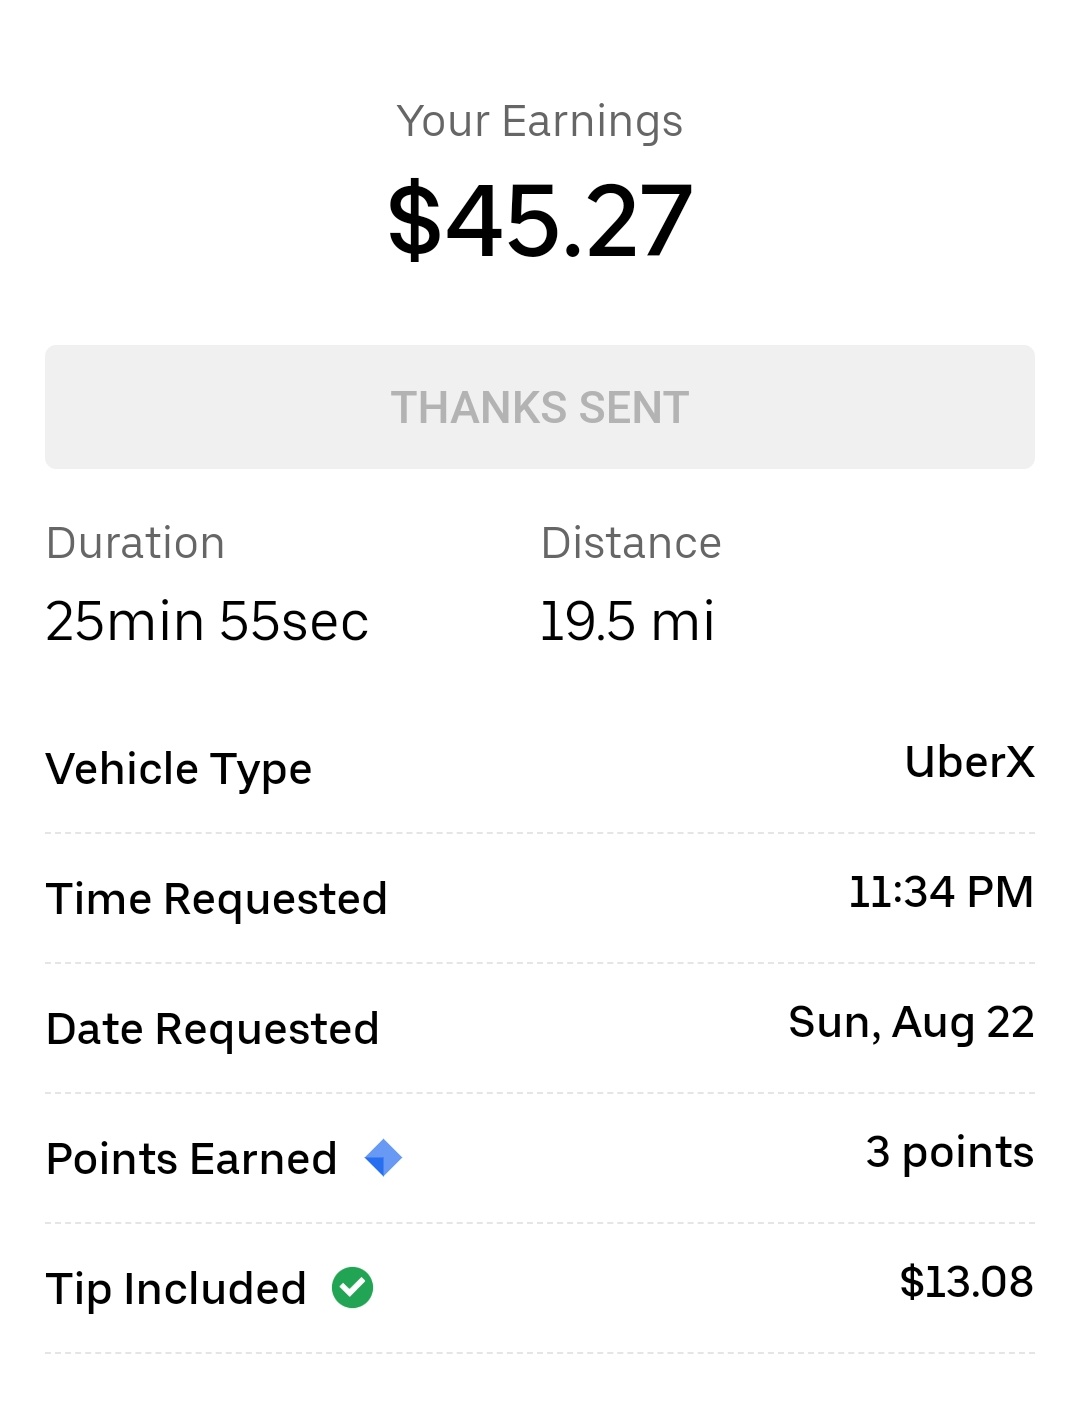This screenshot has height=1406, width=1080.
Task: Click the blue diamond points icon
Action: 383,1158
